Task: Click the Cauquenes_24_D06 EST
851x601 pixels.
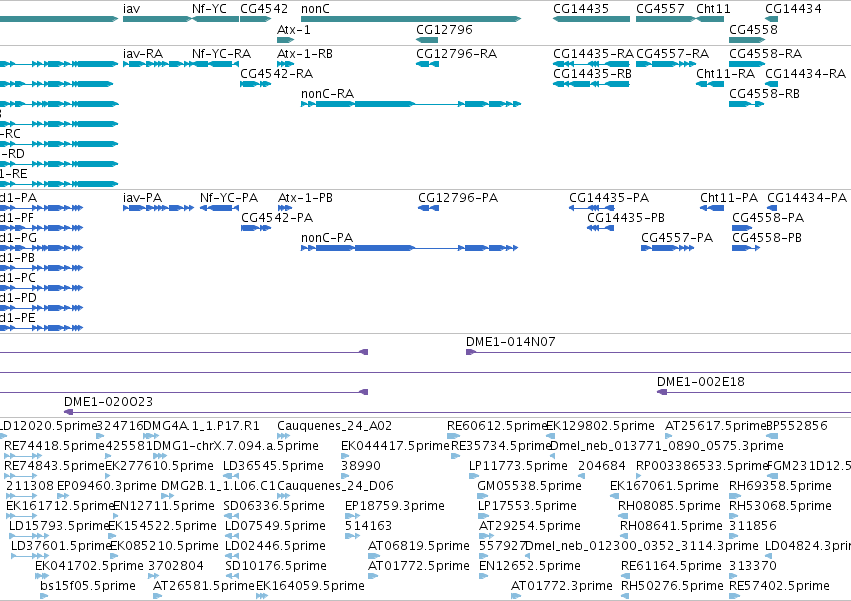Action: (283, 496)
